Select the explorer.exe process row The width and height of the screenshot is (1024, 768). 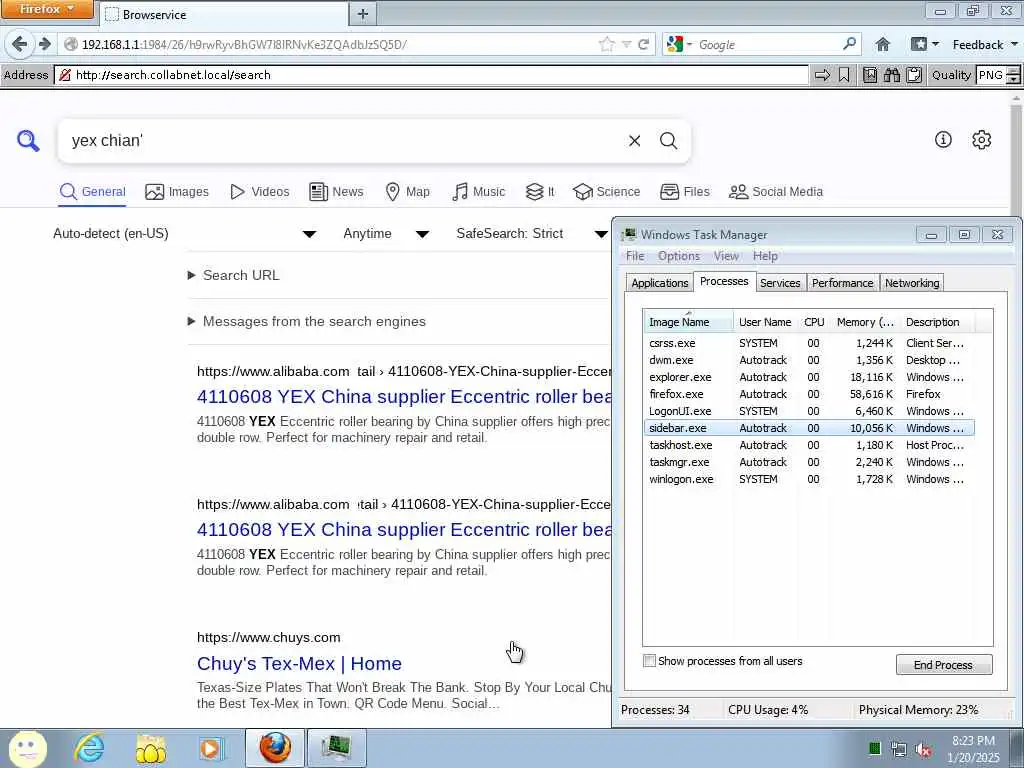(808, 377)
